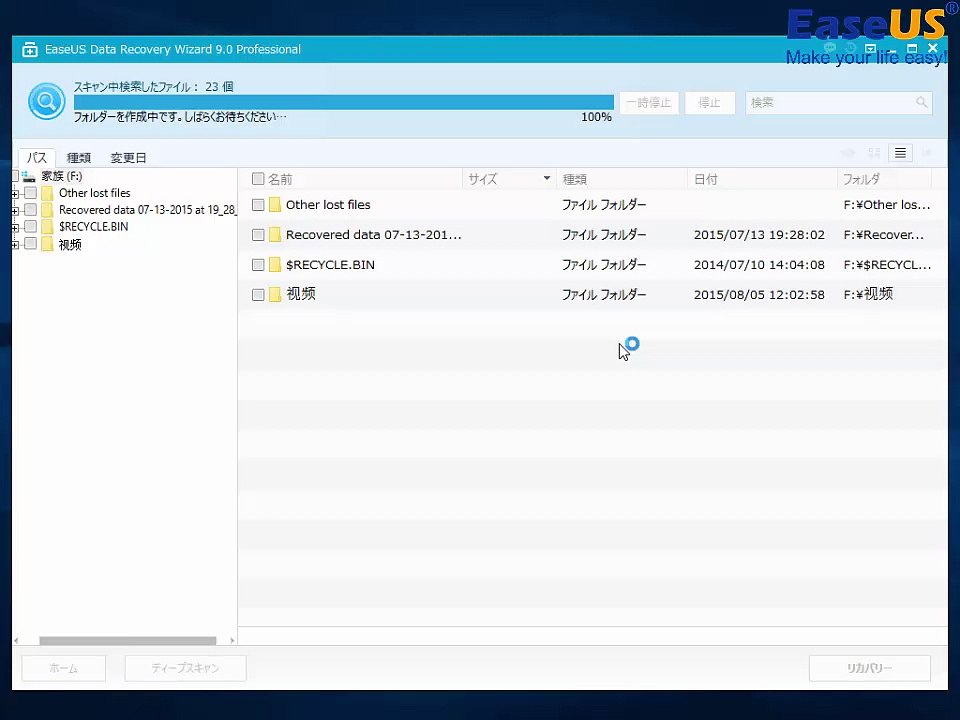
Task: Click the Other lost files folder icon in the list
Action: [275, 204]
